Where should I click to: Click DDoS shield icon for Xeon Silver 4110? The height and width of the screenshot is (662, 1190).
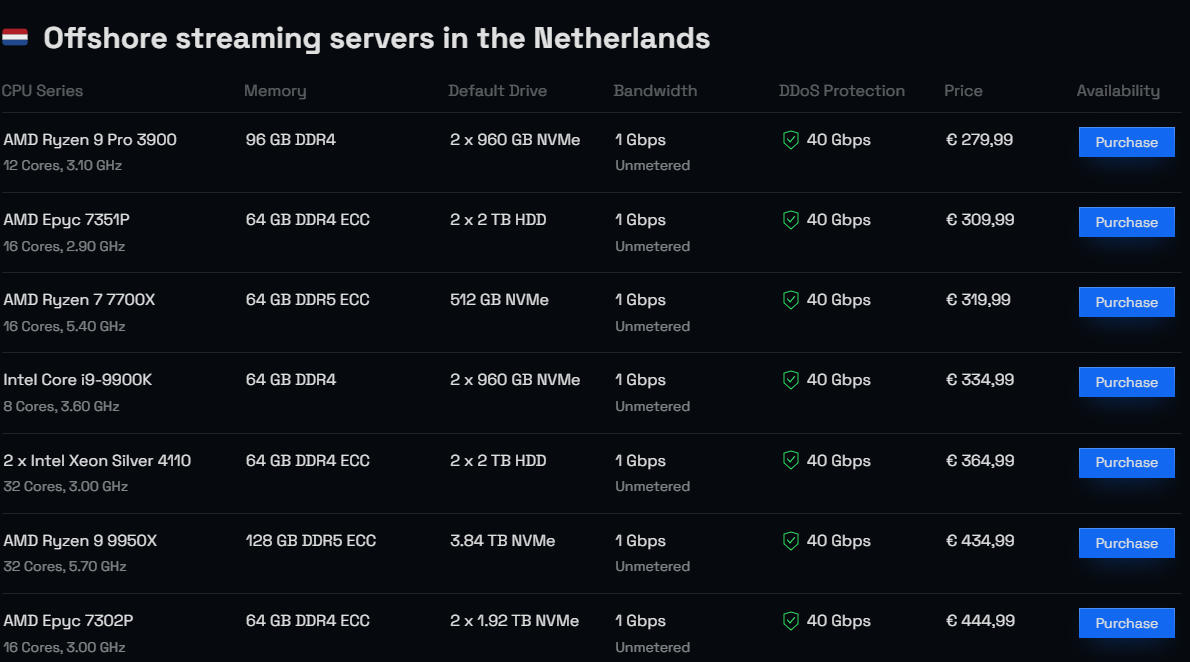(x=791, y=461)
